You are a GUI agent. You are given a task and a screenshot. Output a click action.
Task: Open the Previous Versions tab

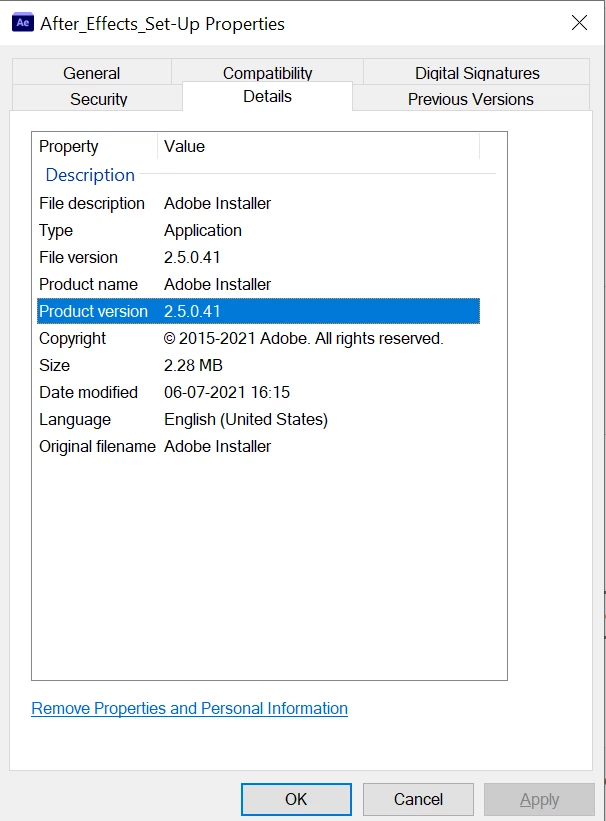(470, 98)
